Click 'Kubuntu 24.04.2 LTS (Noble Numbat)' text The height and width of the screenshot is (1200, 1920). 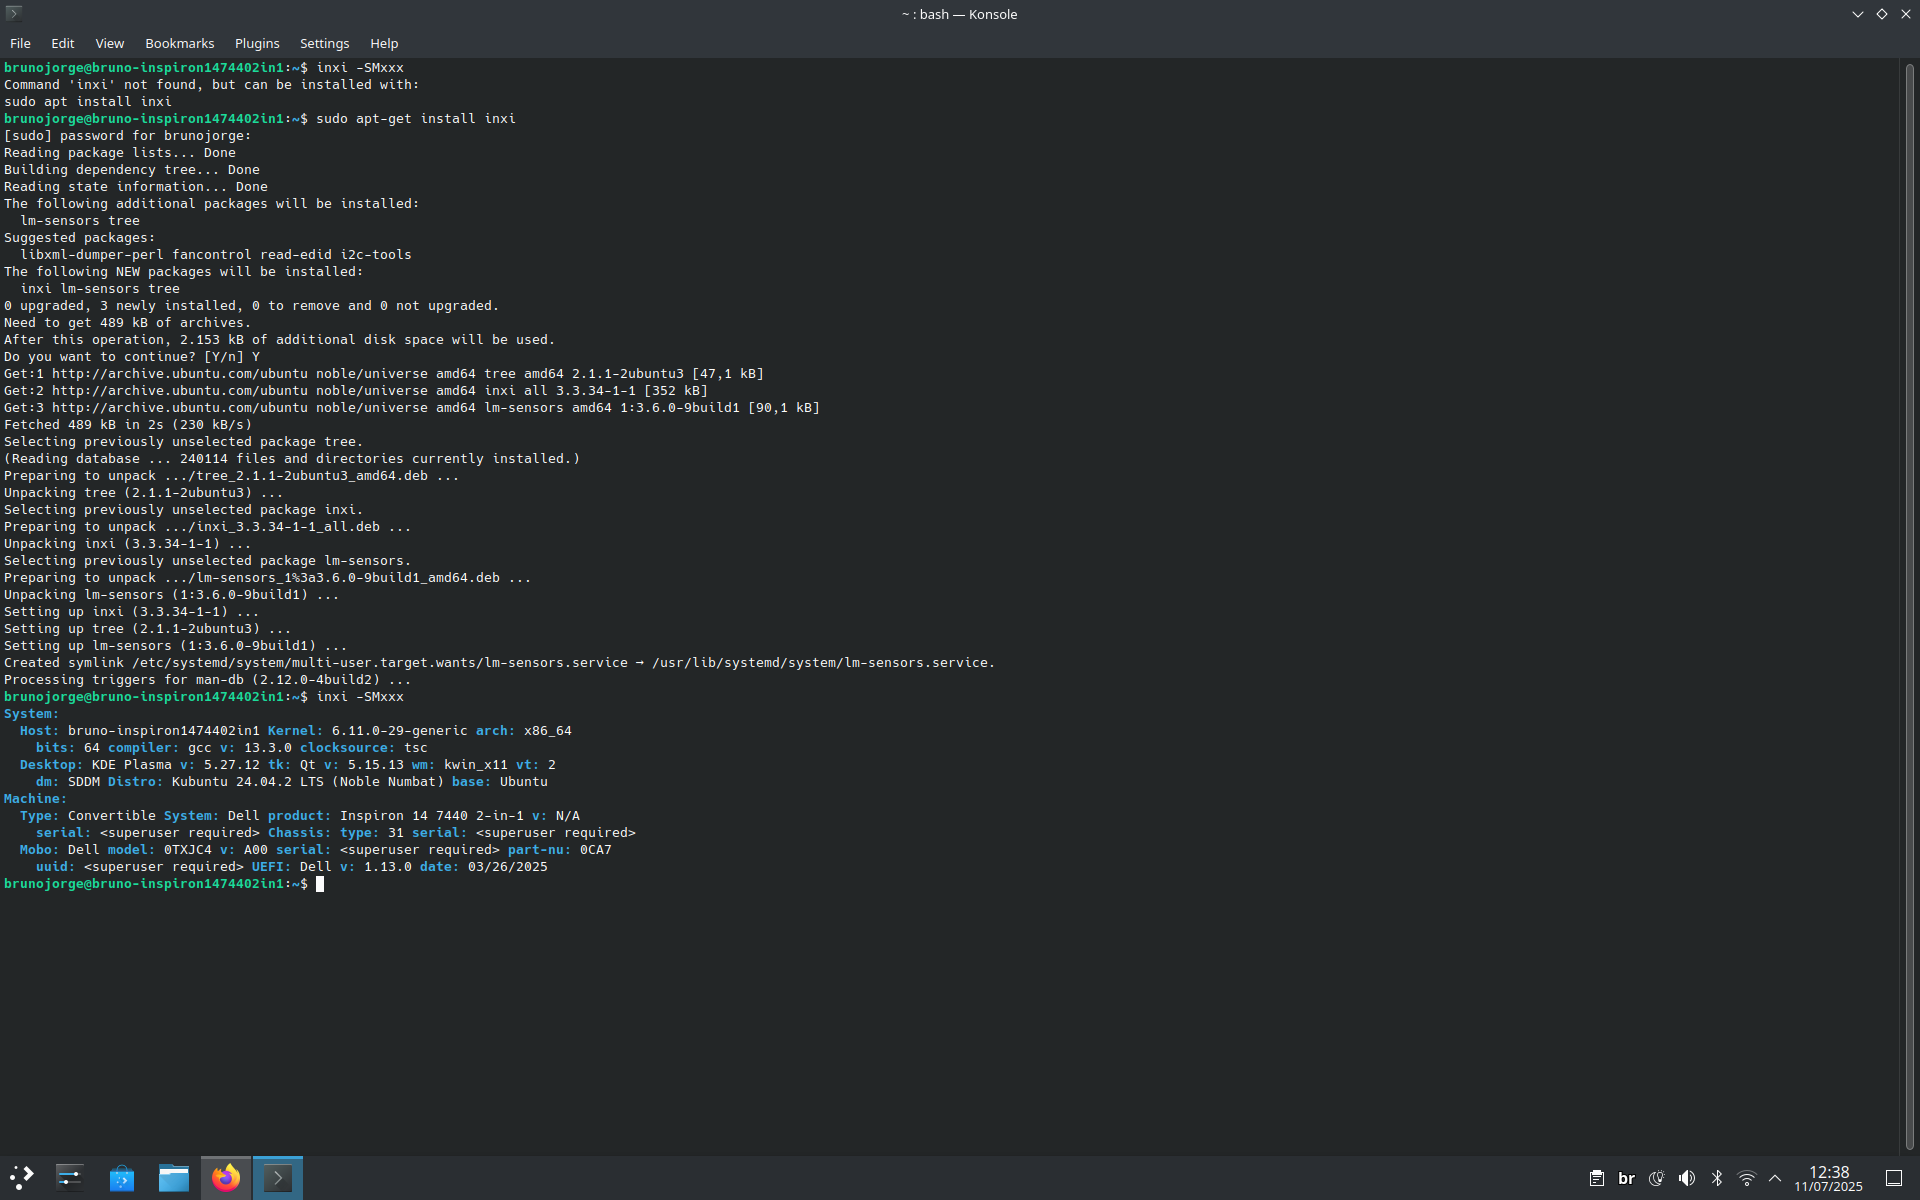point(308,782)
